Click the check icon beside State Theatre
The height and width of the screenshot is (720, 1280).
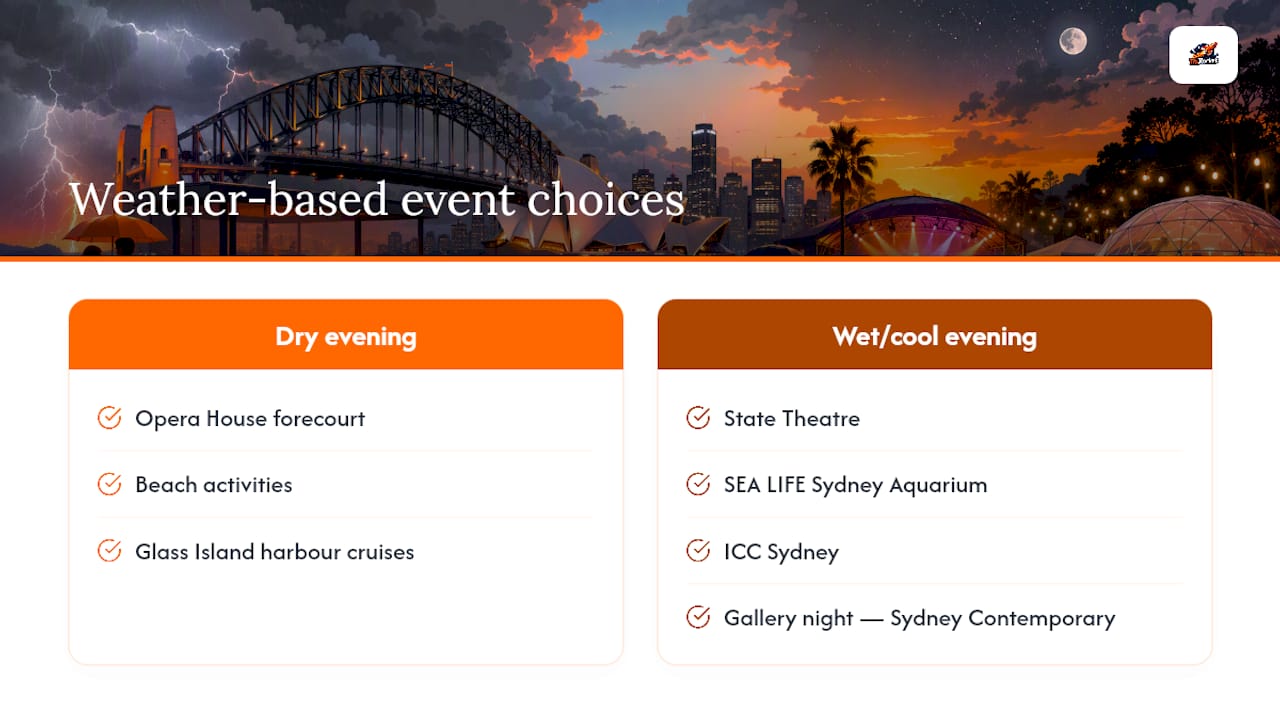698,418
